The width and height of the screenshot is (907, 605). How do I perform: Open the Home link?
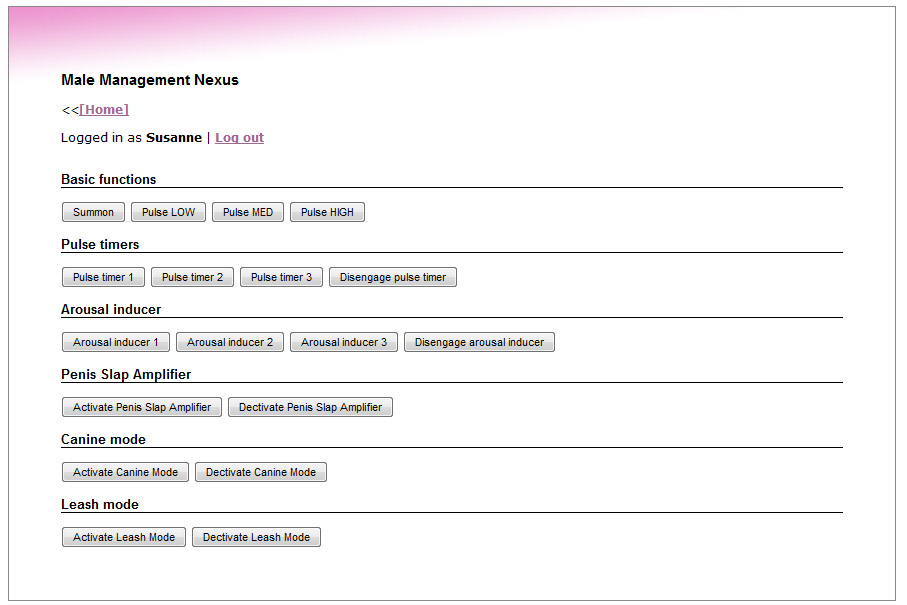104,110
